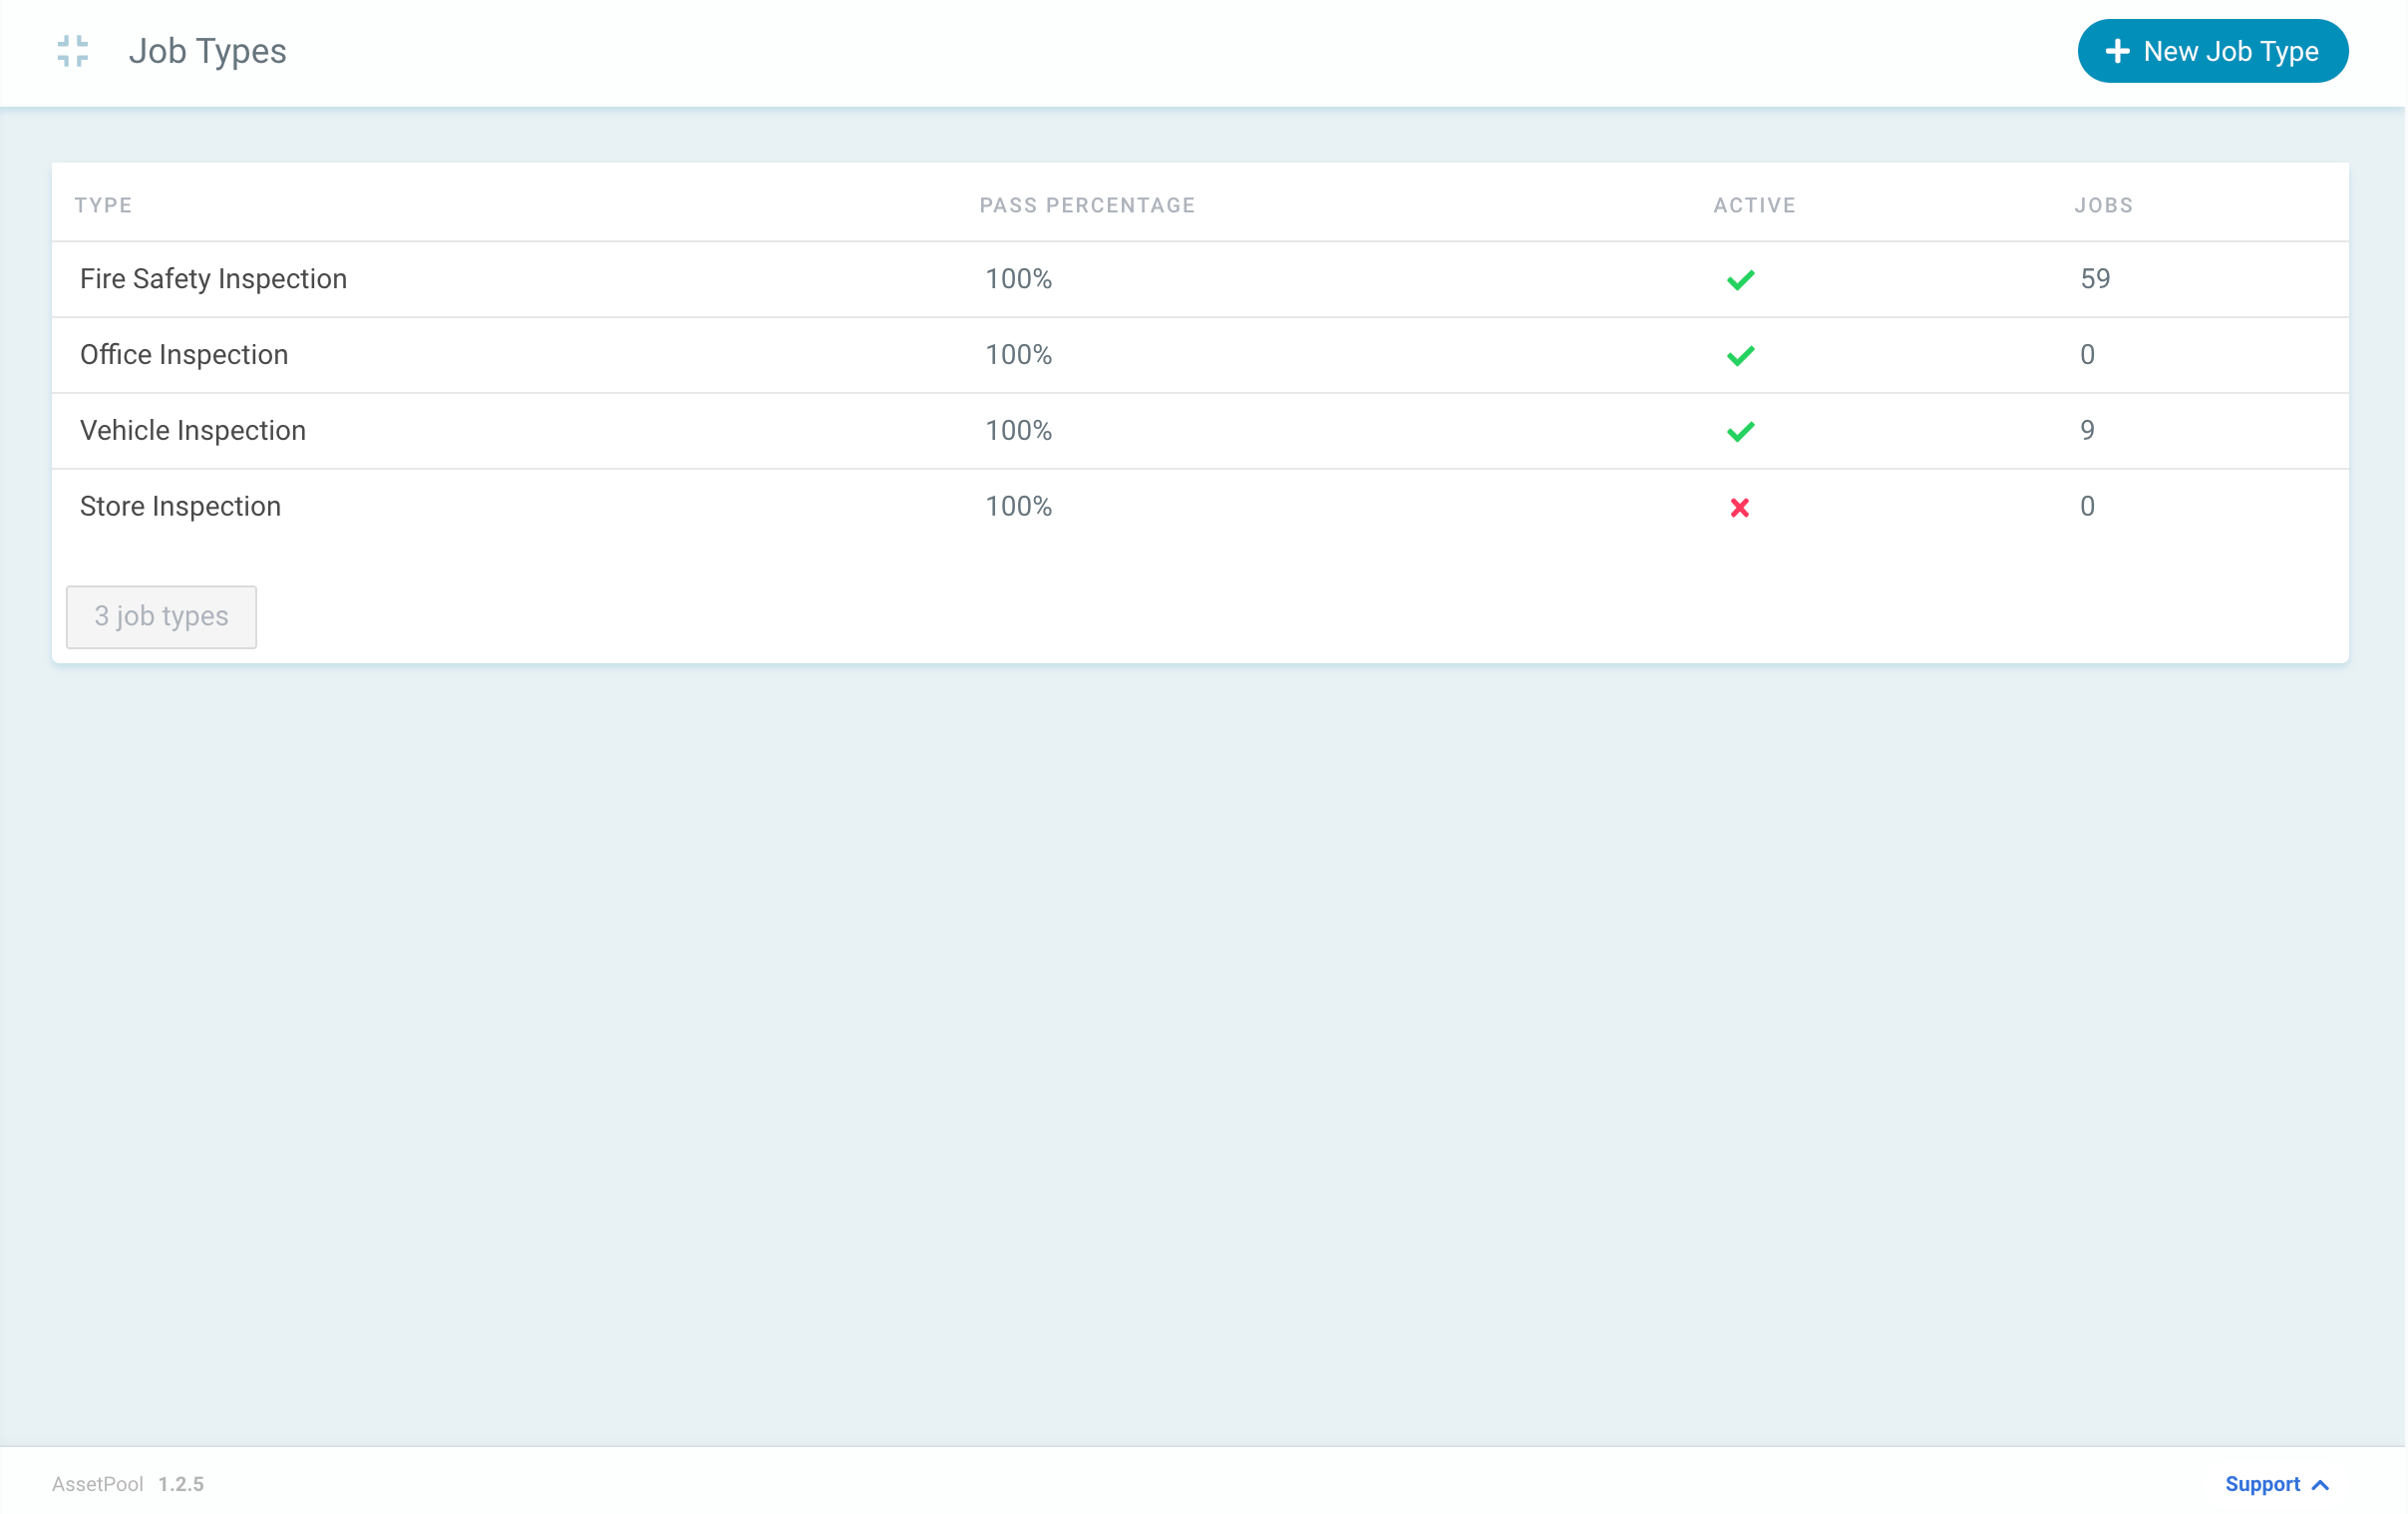
Task: Click the Job Types panel icon
Action: 73,51
